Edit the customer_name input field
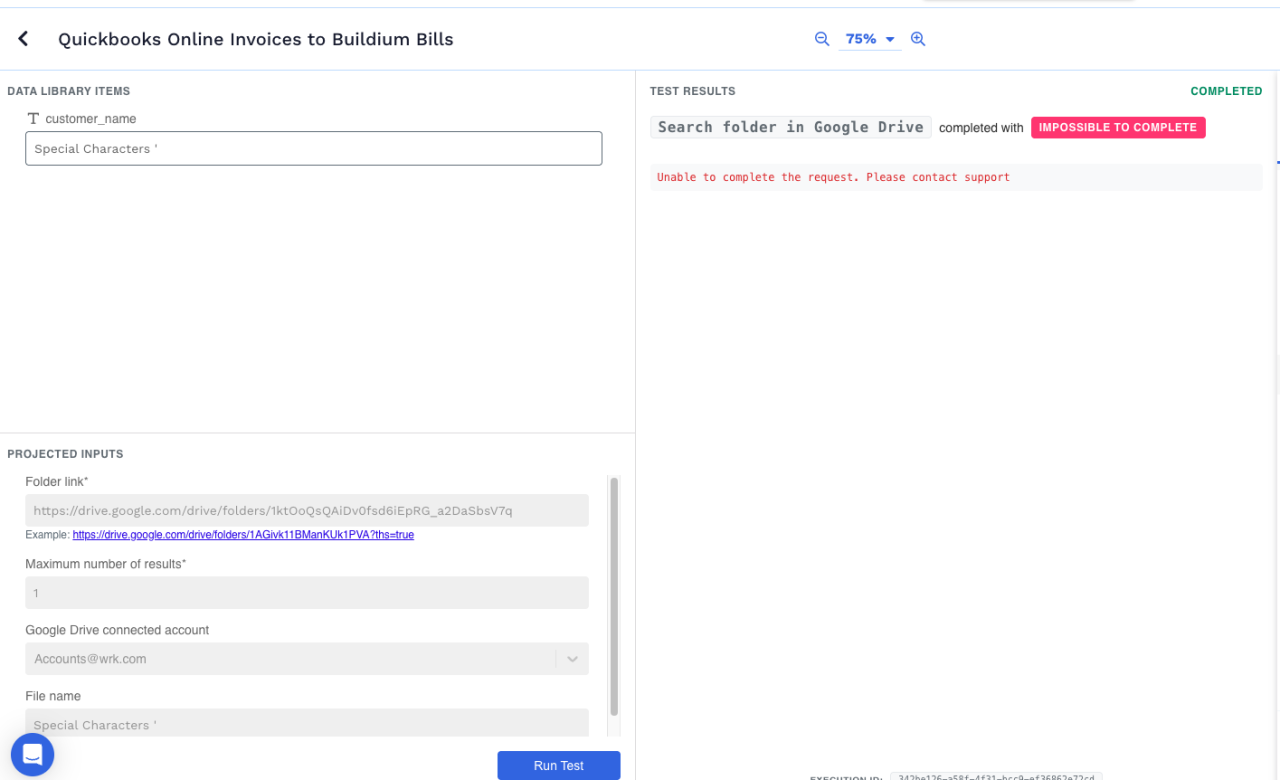The width and height of the screenshot is (1280, 780). [x=313, y=148]
